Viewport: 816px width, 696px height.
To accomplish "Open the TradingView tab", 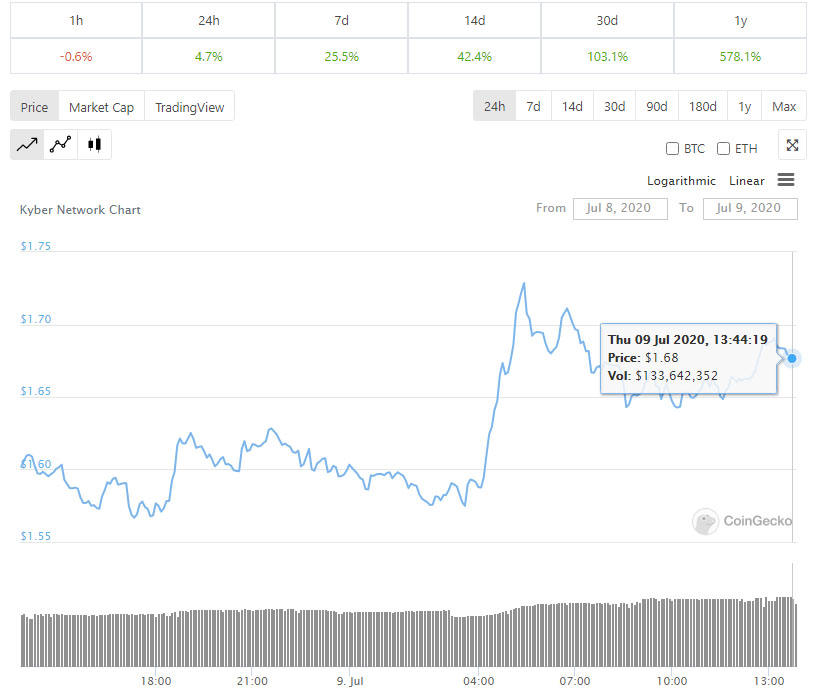I will point(189,107).
